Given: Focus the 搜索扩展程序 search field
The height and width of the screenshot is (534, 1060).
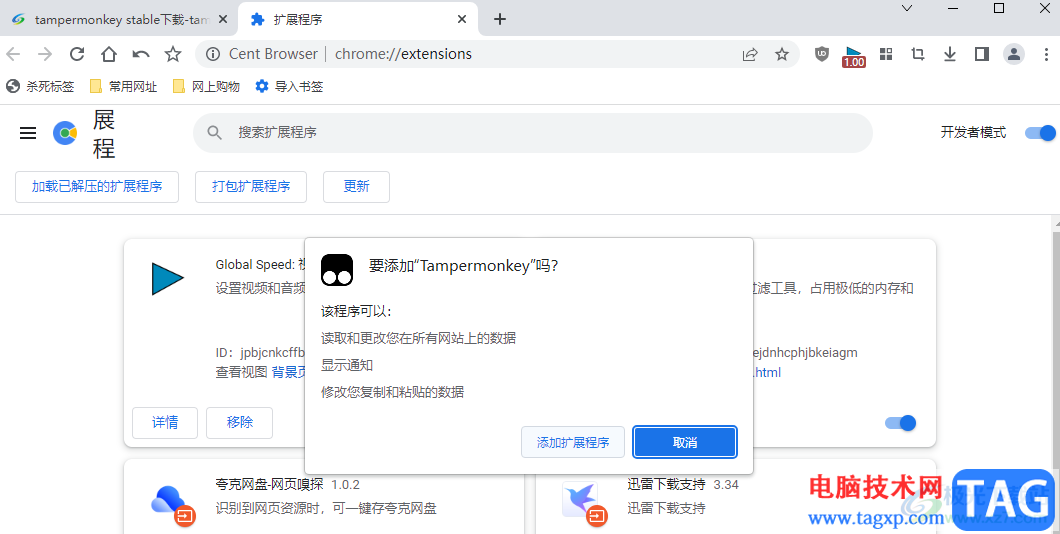Looking at the screenshot, I should coord(533,132).
